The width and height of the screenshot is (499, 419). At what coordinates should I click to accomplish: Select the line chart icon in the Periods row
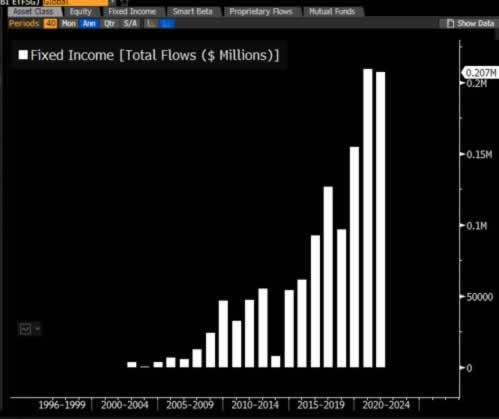coord(151,23)
